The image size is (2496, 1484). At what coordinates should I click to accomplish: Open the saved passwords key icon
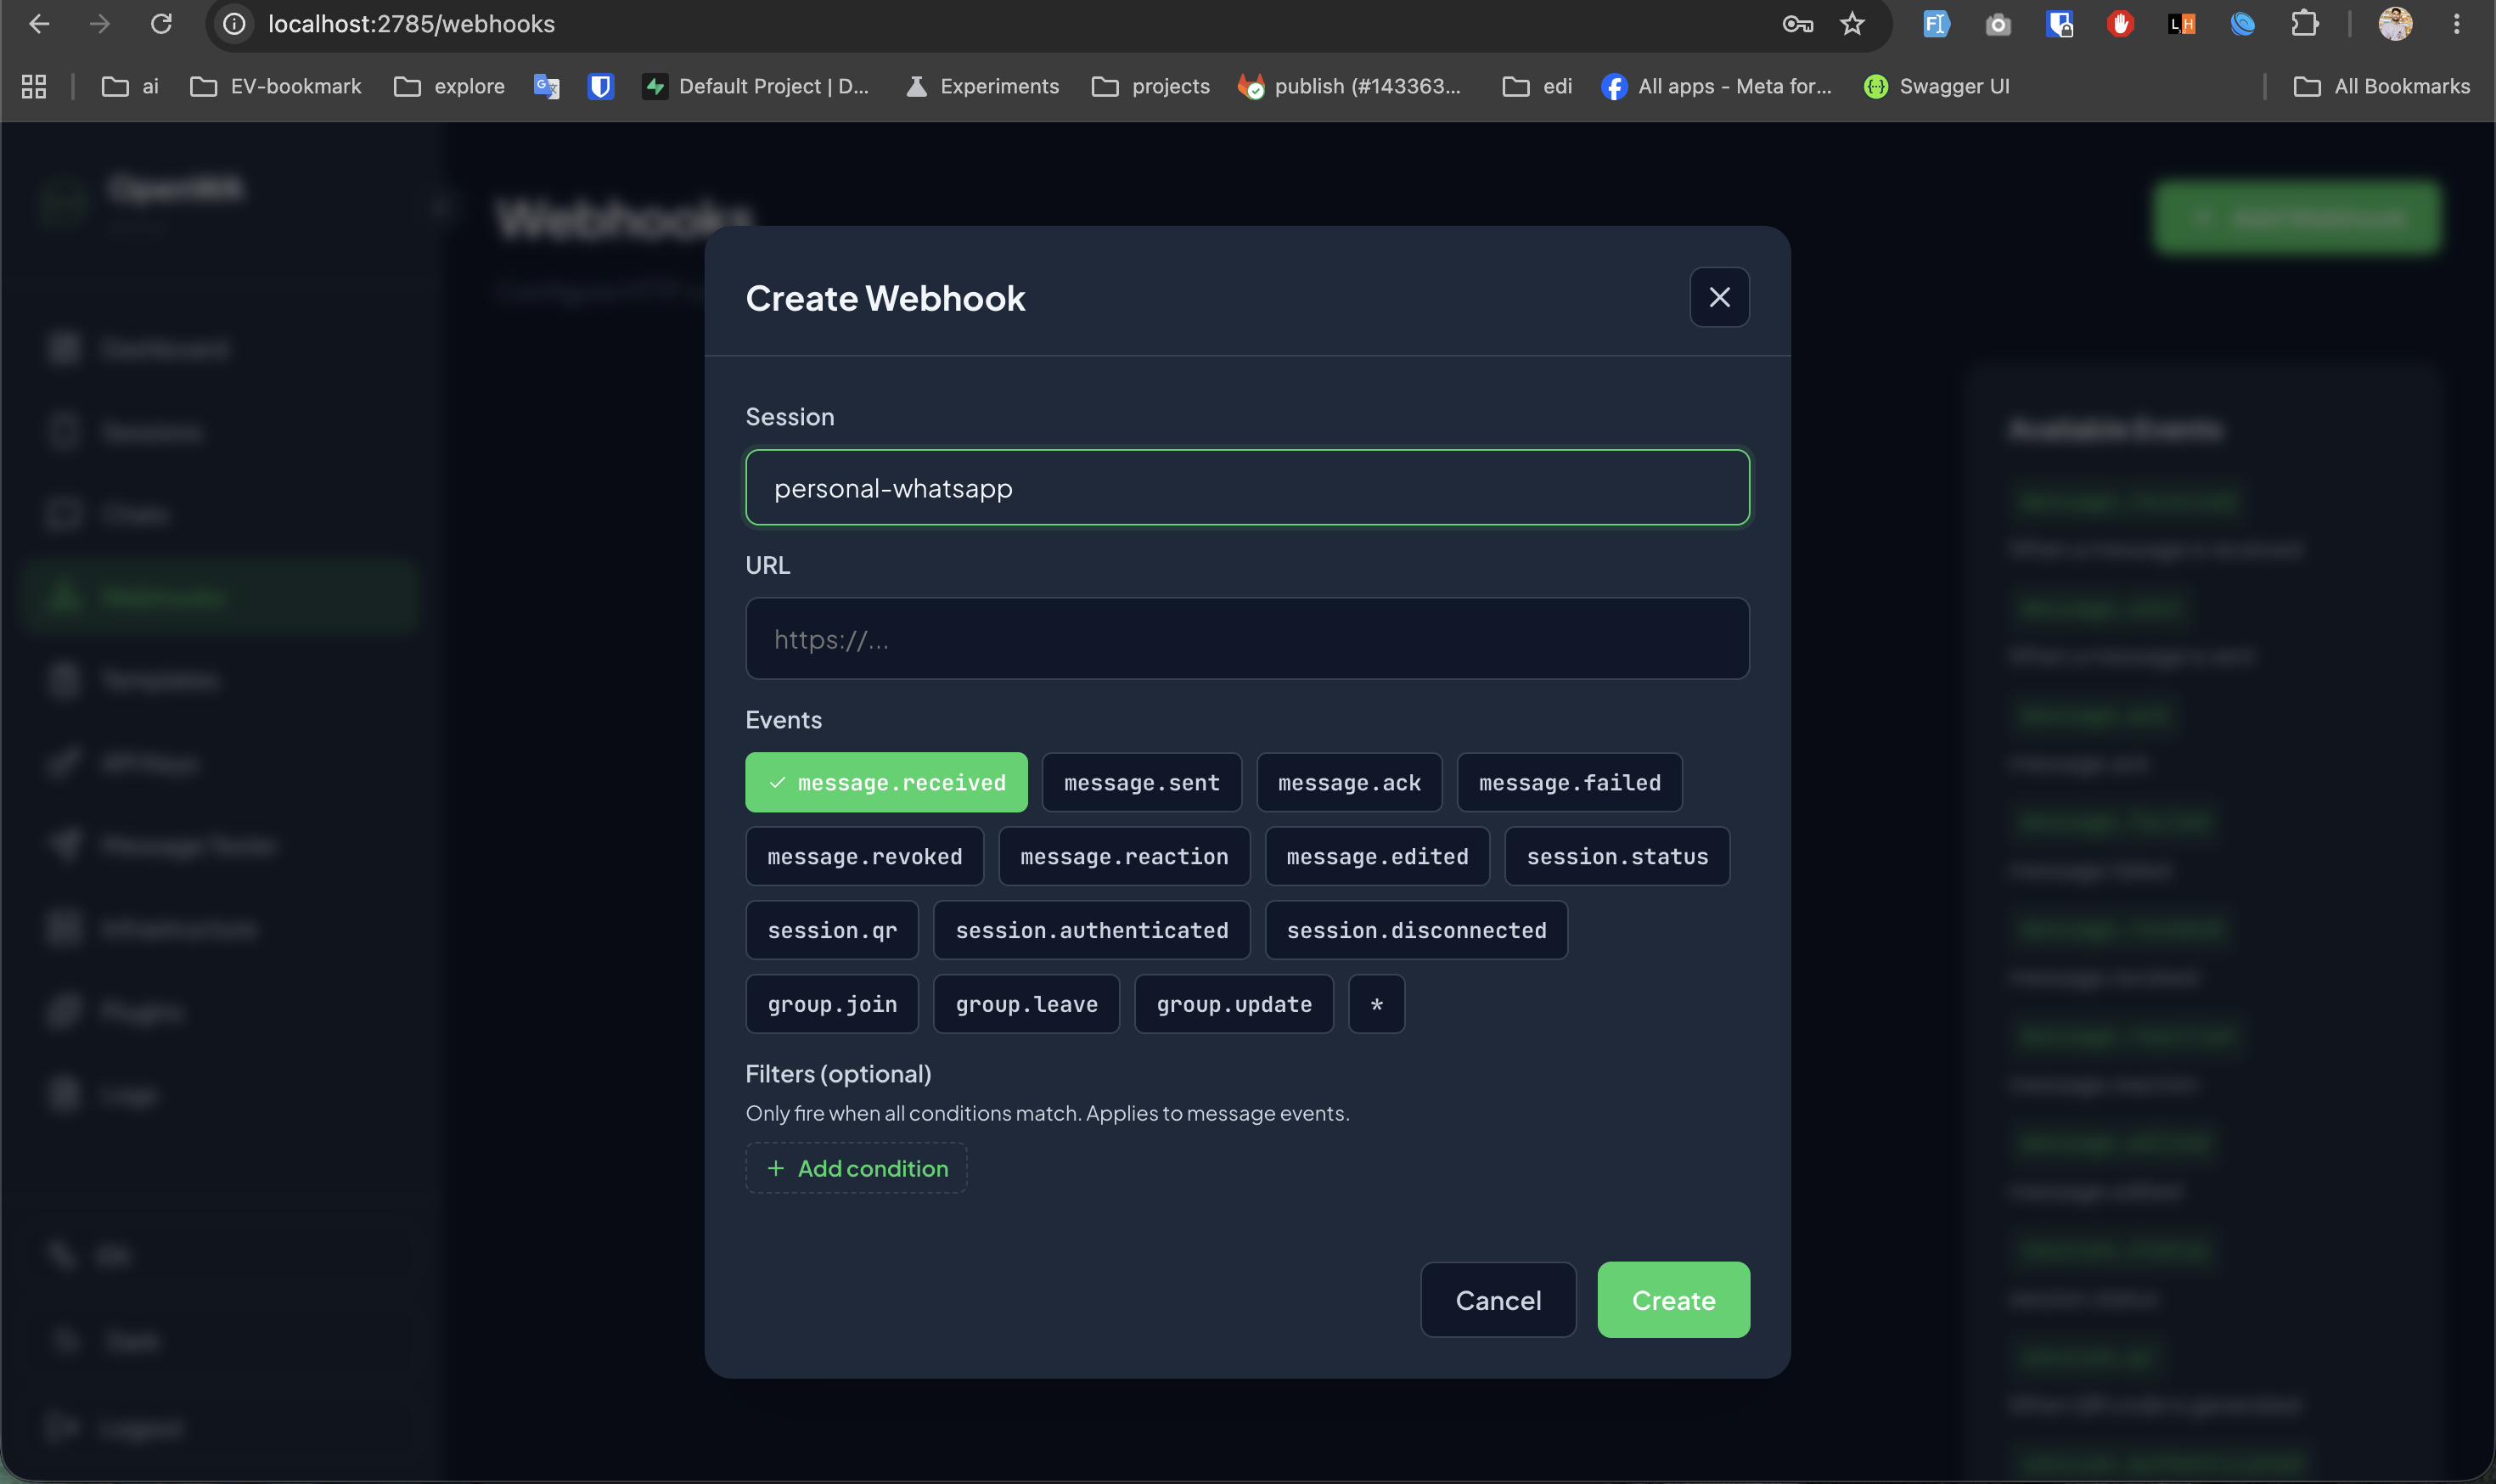[x=1797, y=24]
